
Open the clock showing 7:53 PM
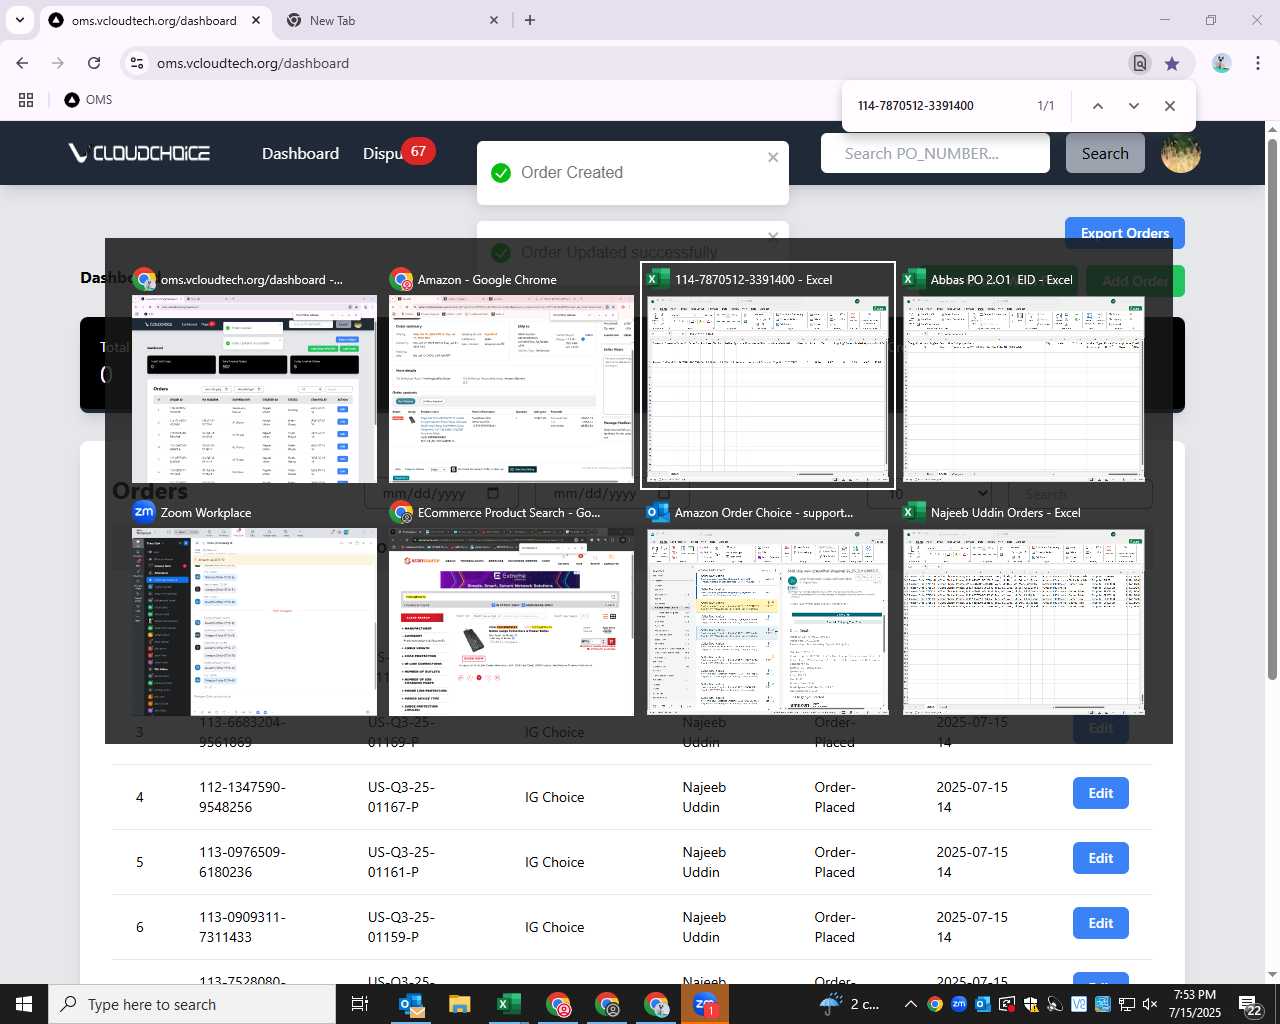[x=1195, y=1004]
